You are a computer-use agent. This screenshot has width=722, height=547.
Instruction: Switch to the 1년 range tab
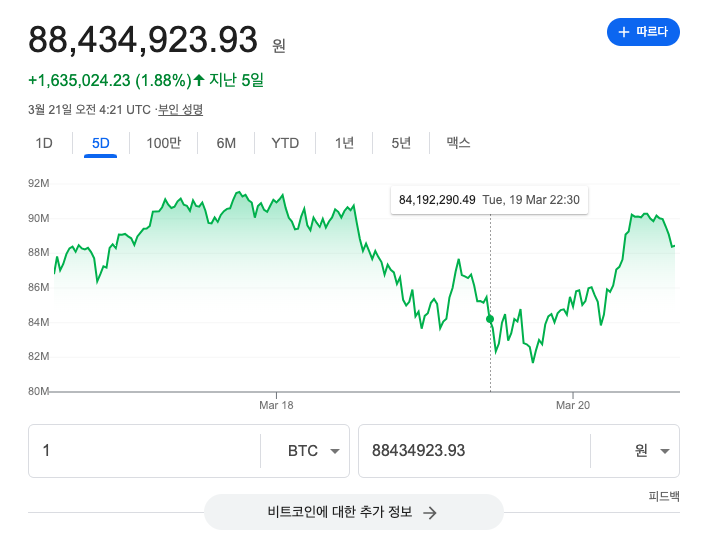(344, 143)
